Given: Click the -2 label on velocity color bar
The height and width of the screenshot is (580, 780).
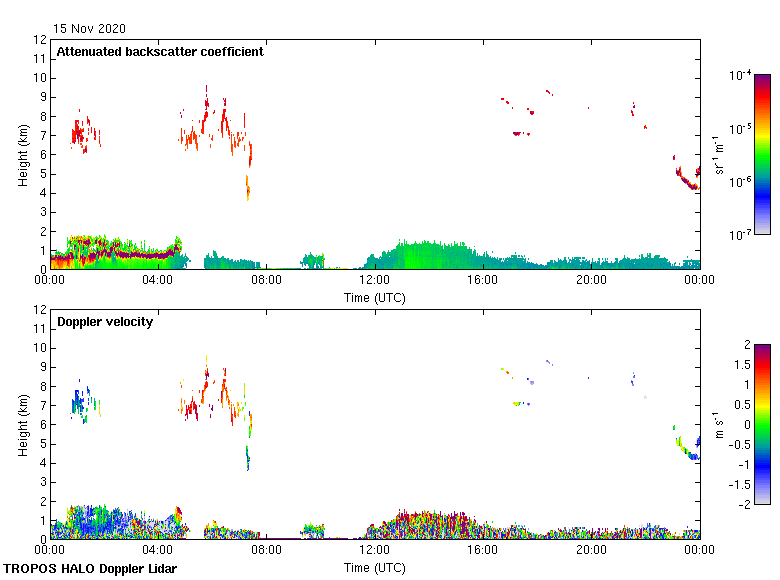Looking at the screenshot, I should (742, 503).
